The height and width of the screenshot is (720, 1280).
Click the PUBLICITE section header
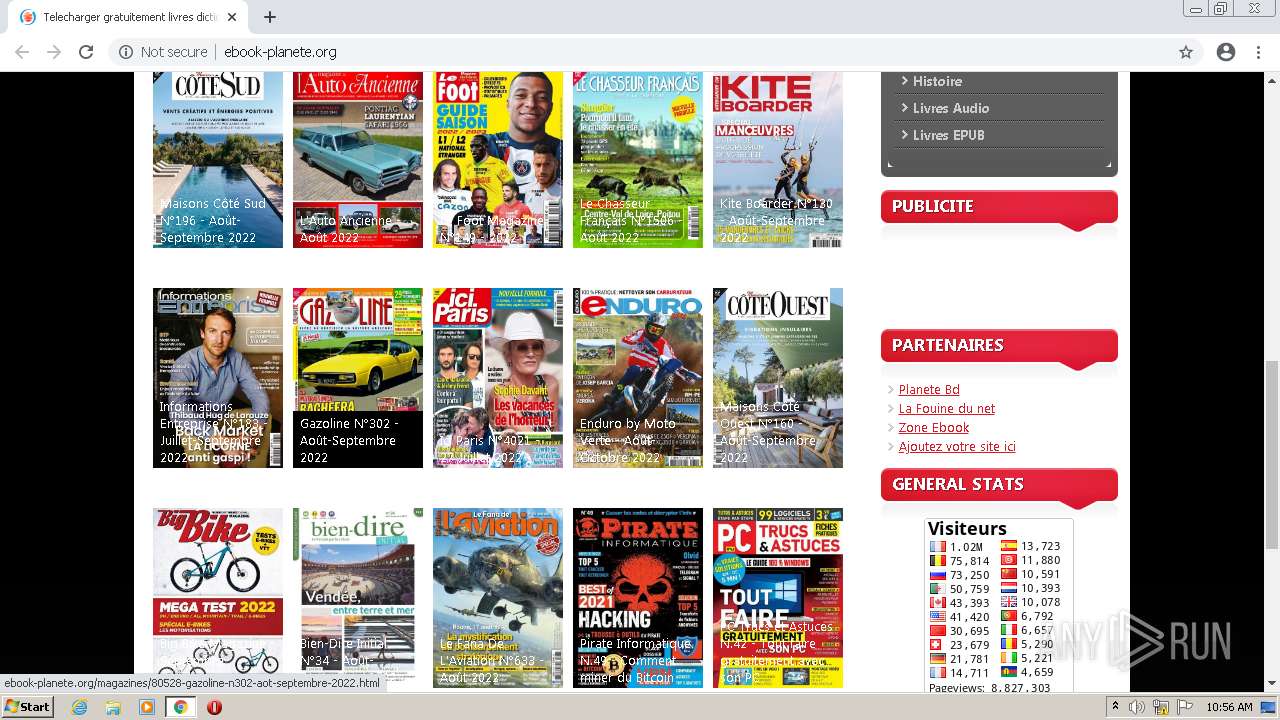(x=999, y=207)
